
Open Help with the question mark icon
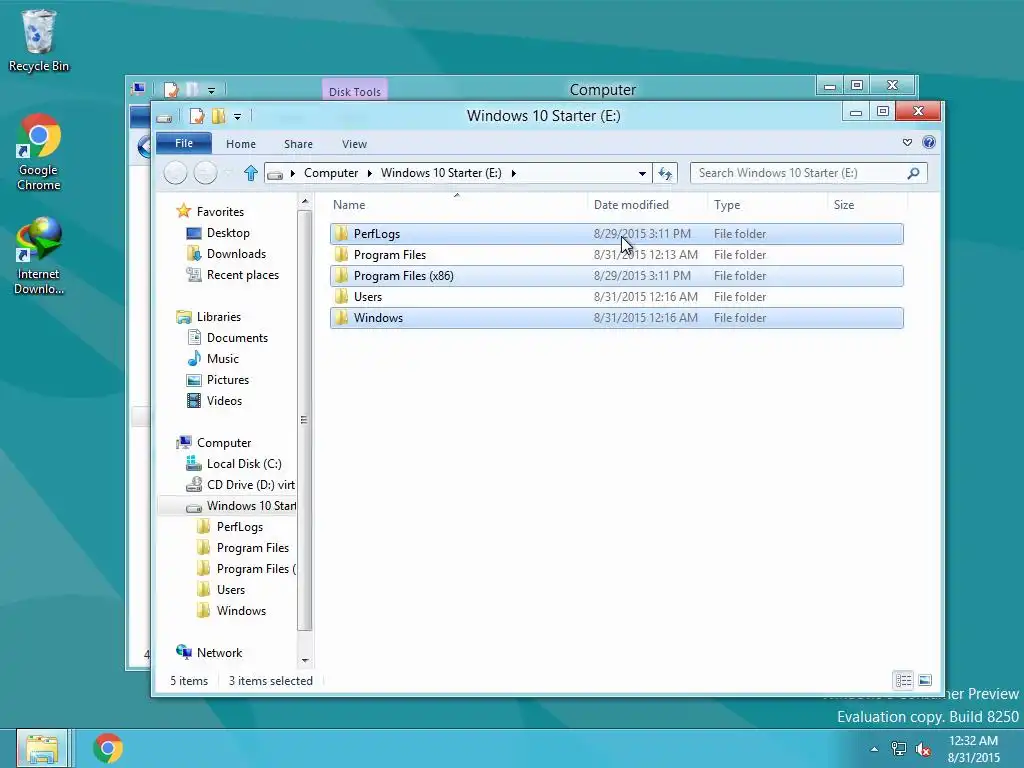tap(929, 142)
